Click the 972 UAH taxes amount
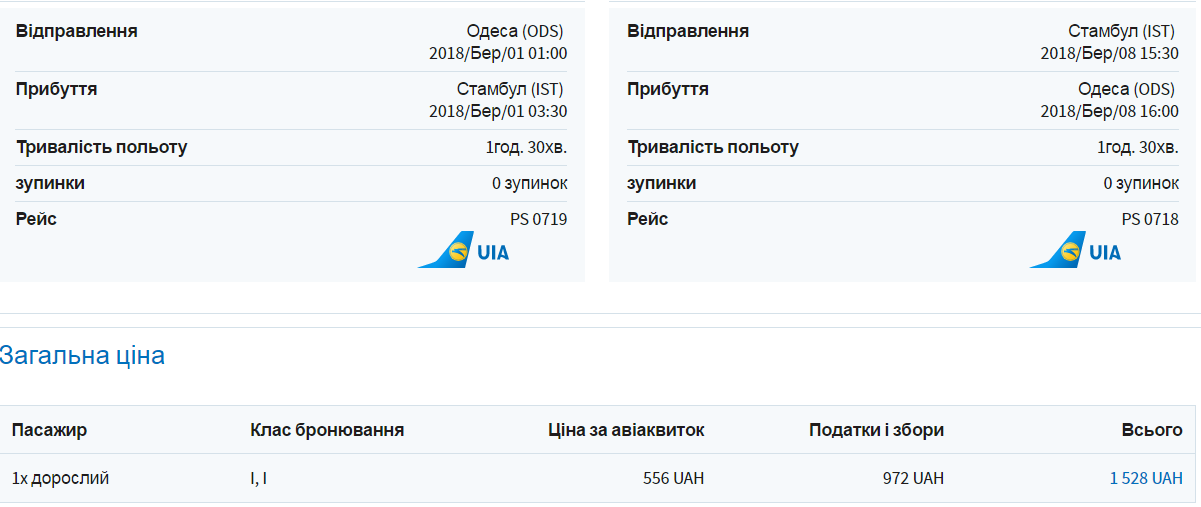Image resolution: width=1201 pixels, height=507 pixels. (913, 478)
